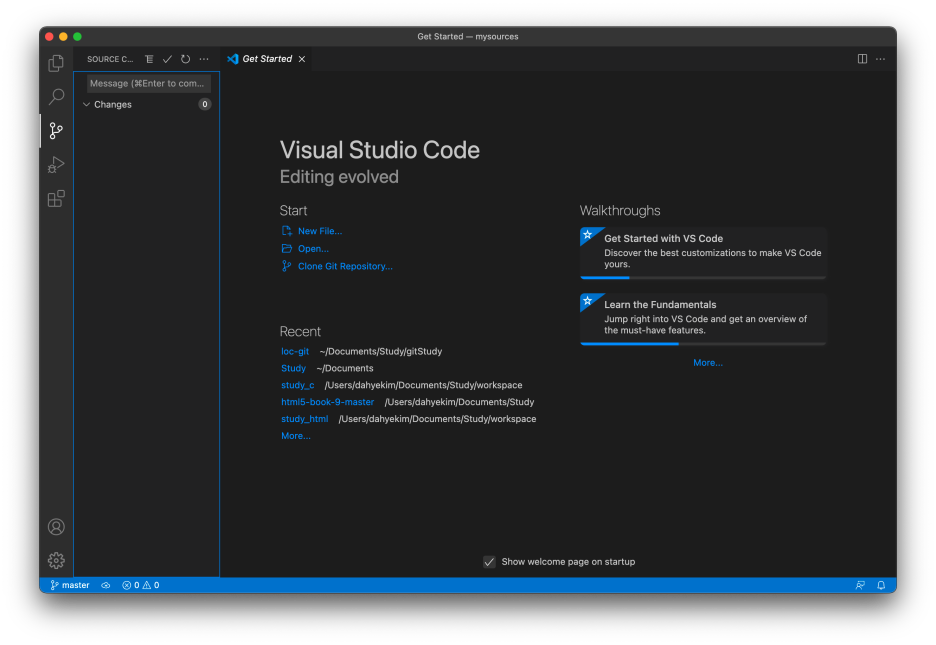
Task: Select the Source Control activity bar icon
Action: [56, 131]
